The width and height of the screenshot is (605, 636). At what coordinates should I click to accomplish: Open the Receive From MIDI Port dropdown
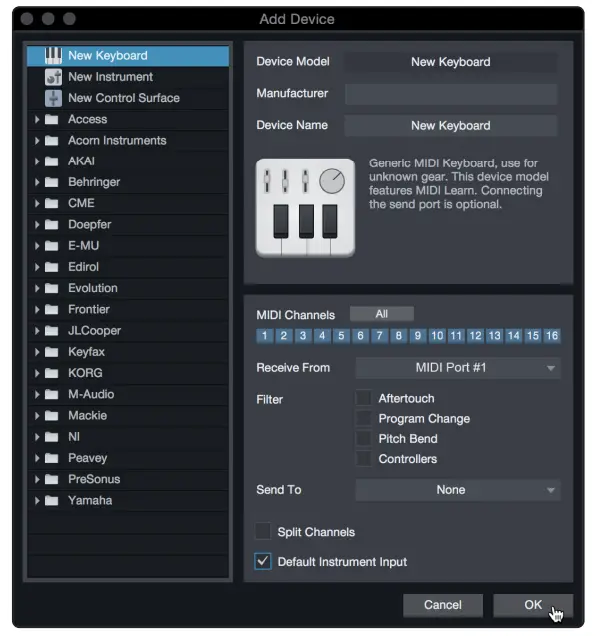click(x=458, y=368)
